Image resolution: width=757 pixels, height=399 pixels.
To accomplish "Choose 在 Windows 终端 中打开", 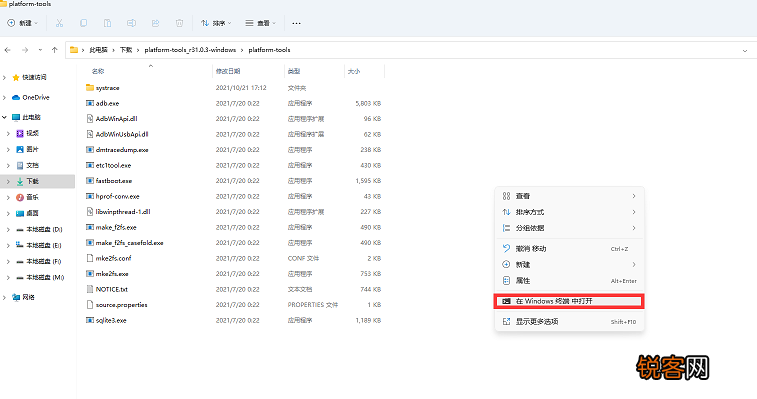I will [x=569, y=301].
